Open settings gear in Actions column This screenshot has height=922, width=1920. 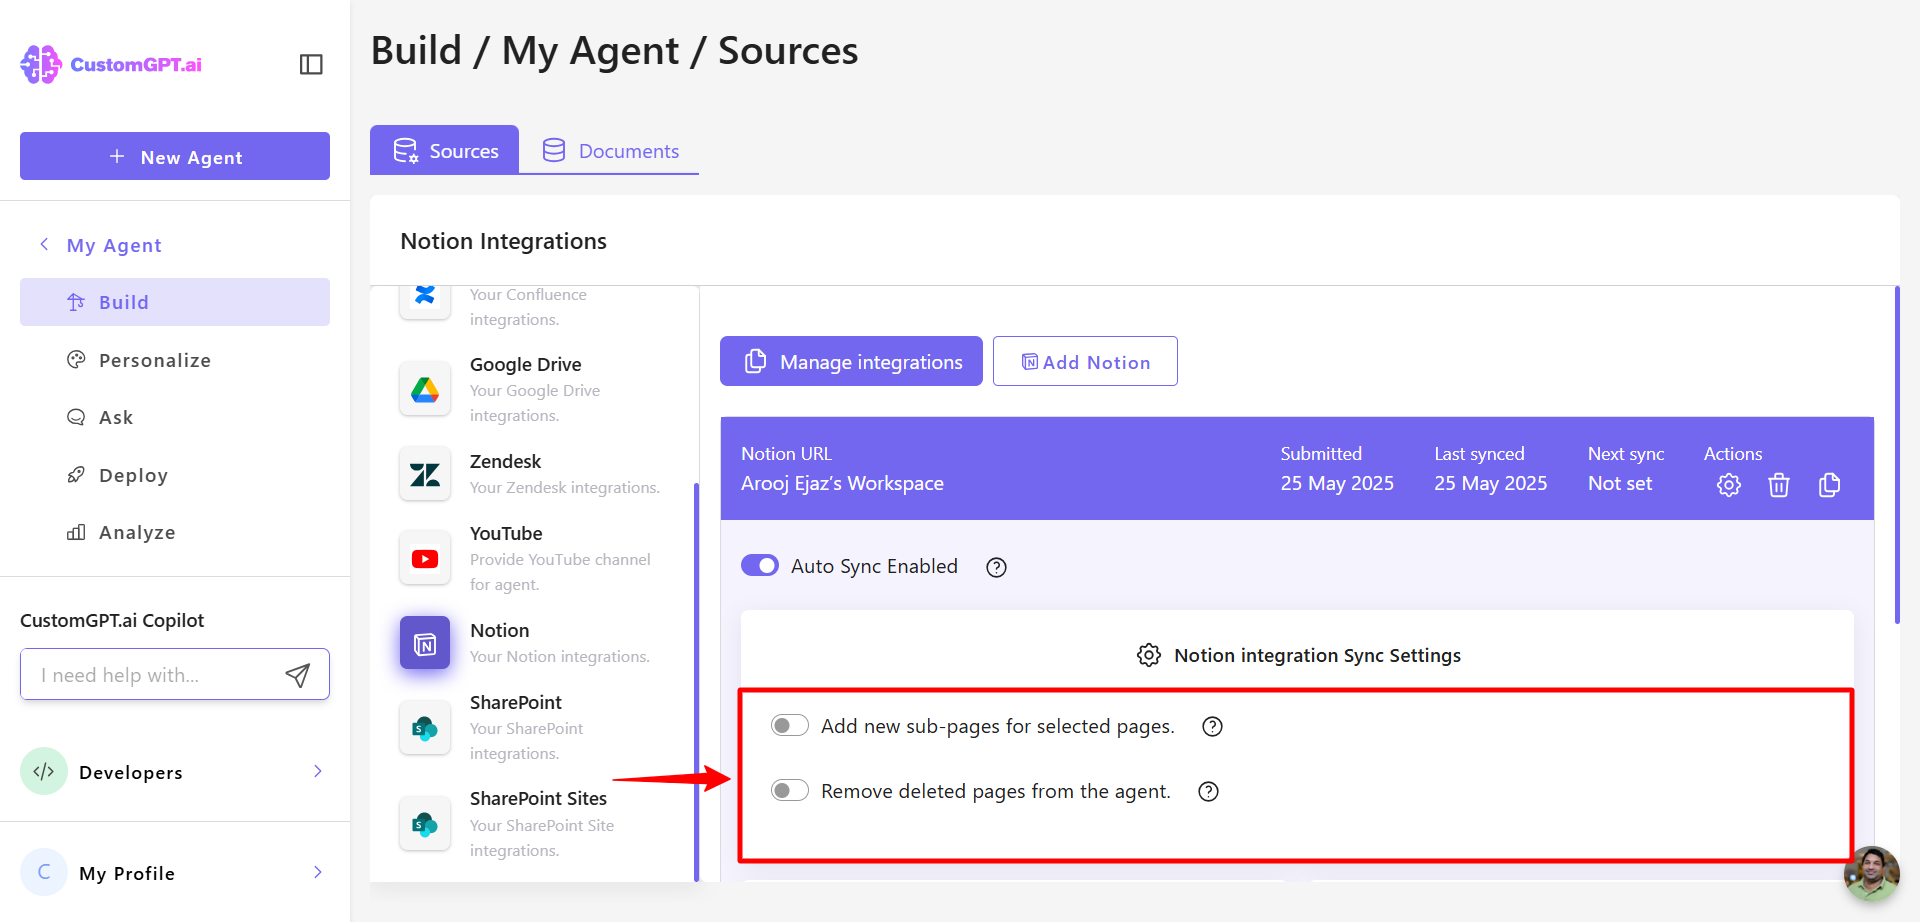tap(1729, 485)
